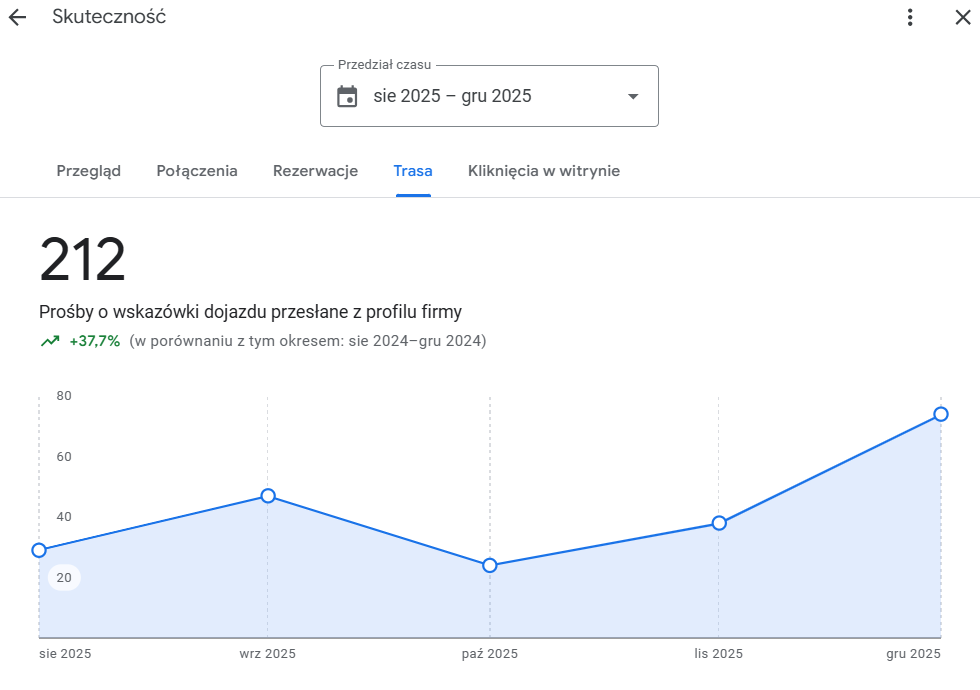The height and width of the screenshot is (690, 980).
Task: Click the paź 2025 chart data point
Action: [x=489, y=566]
